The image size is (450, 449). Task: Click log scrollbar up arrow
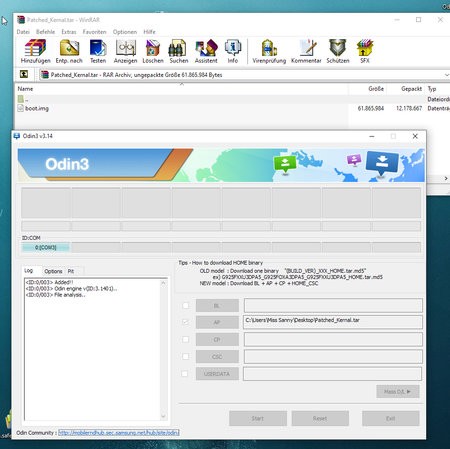tap(163, 283)
